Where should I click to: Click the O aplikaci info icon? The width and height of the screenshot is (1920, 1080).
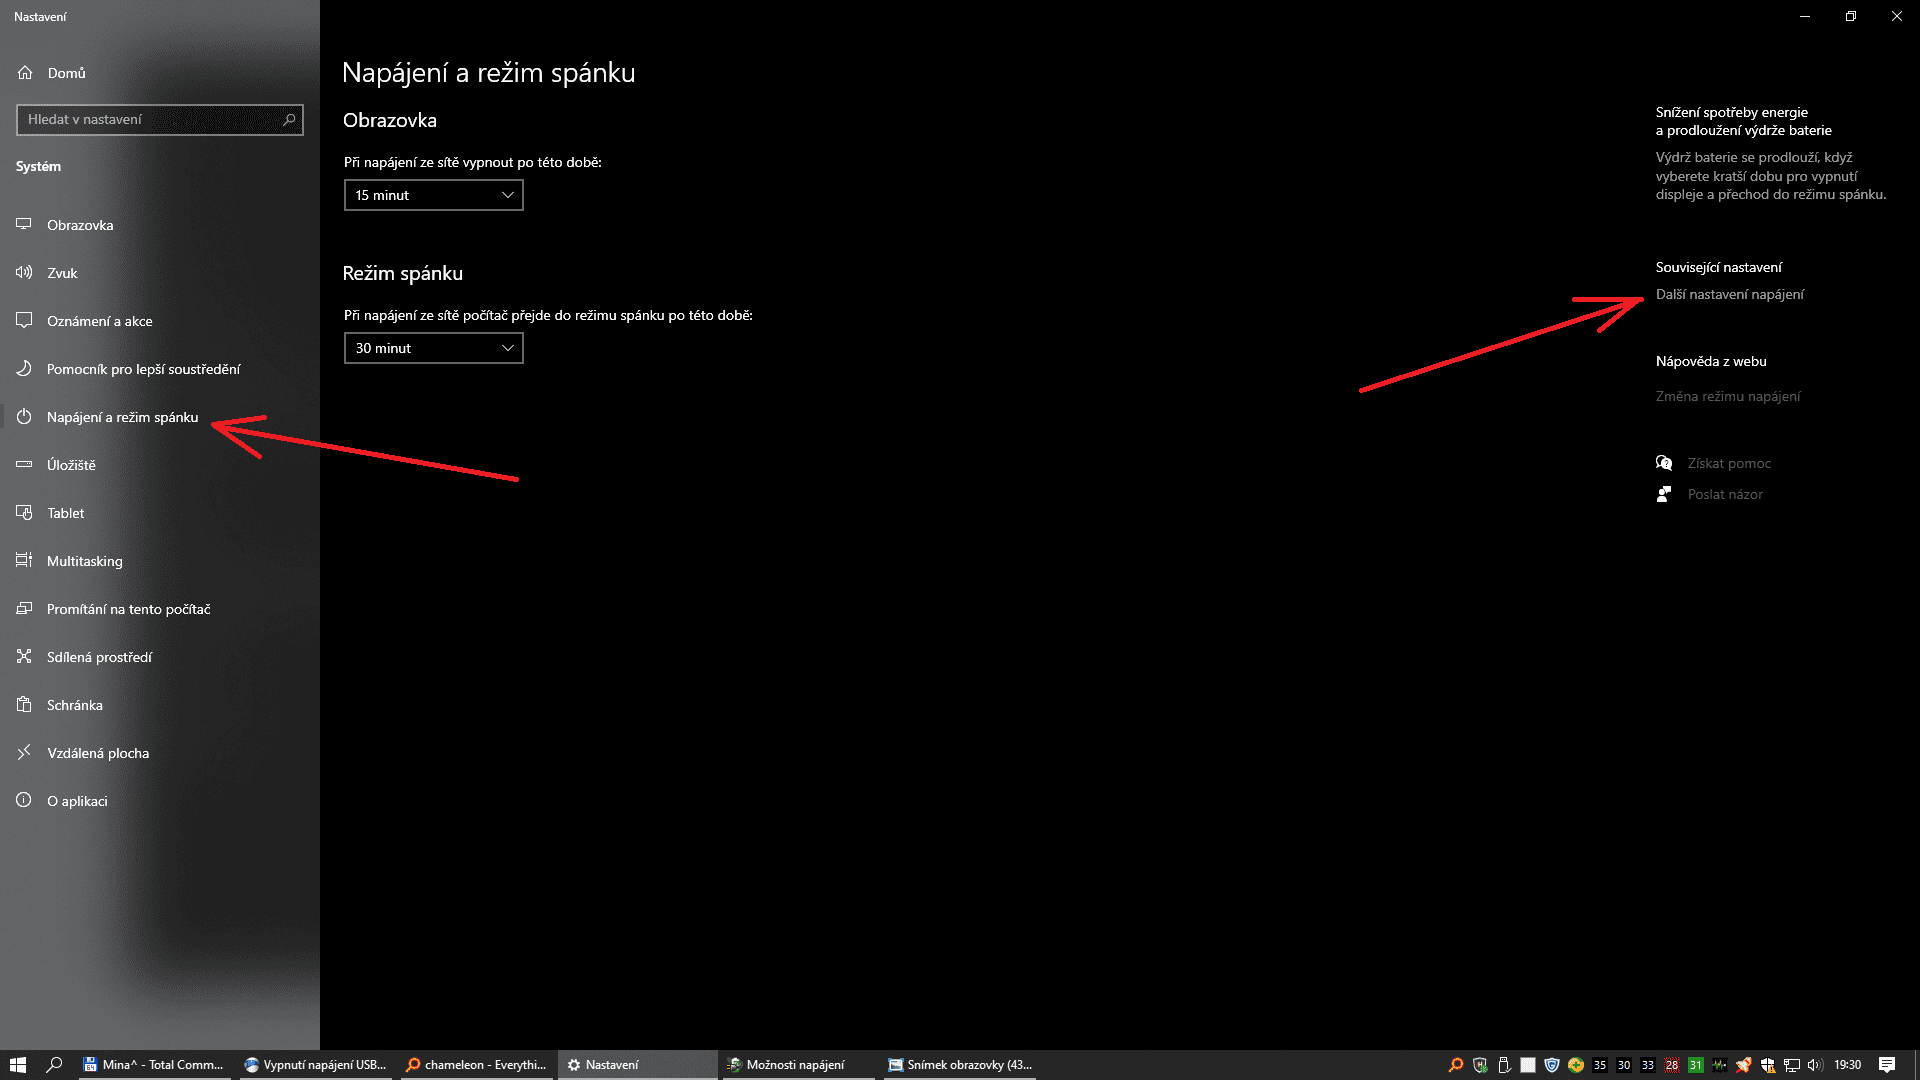pos(24,801)
